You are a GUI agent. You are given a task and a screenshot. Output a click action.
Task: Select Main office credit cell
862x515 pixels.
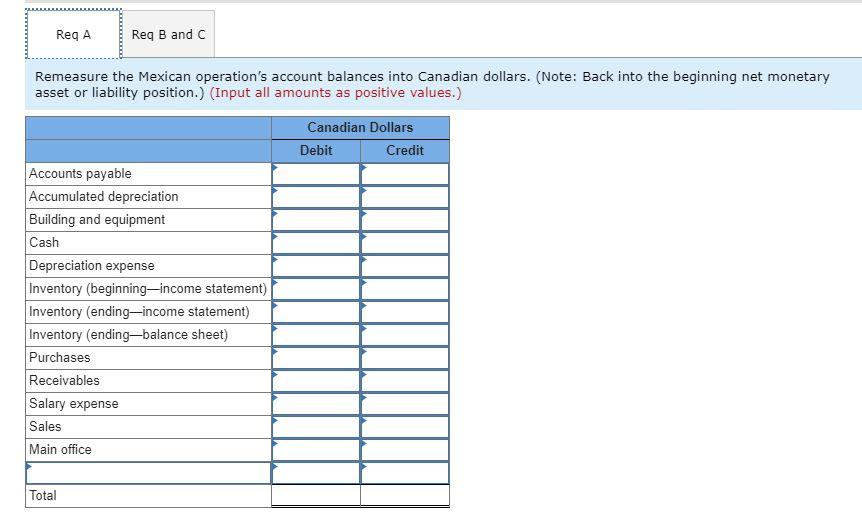[x=405, y=451]
